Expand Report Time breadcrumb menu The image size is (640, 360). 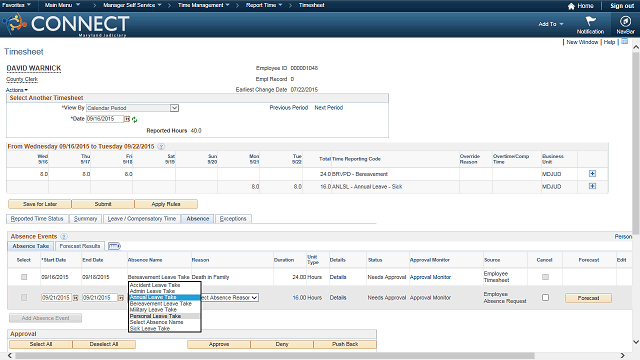point(264,5)
